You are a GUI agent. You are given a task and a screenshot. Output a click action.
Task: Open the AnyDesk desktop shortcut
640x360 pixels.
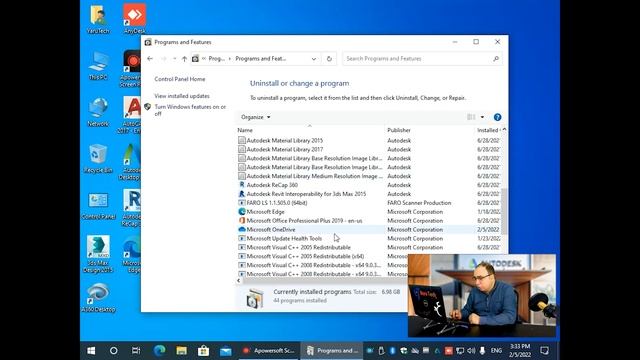(134, 19)
